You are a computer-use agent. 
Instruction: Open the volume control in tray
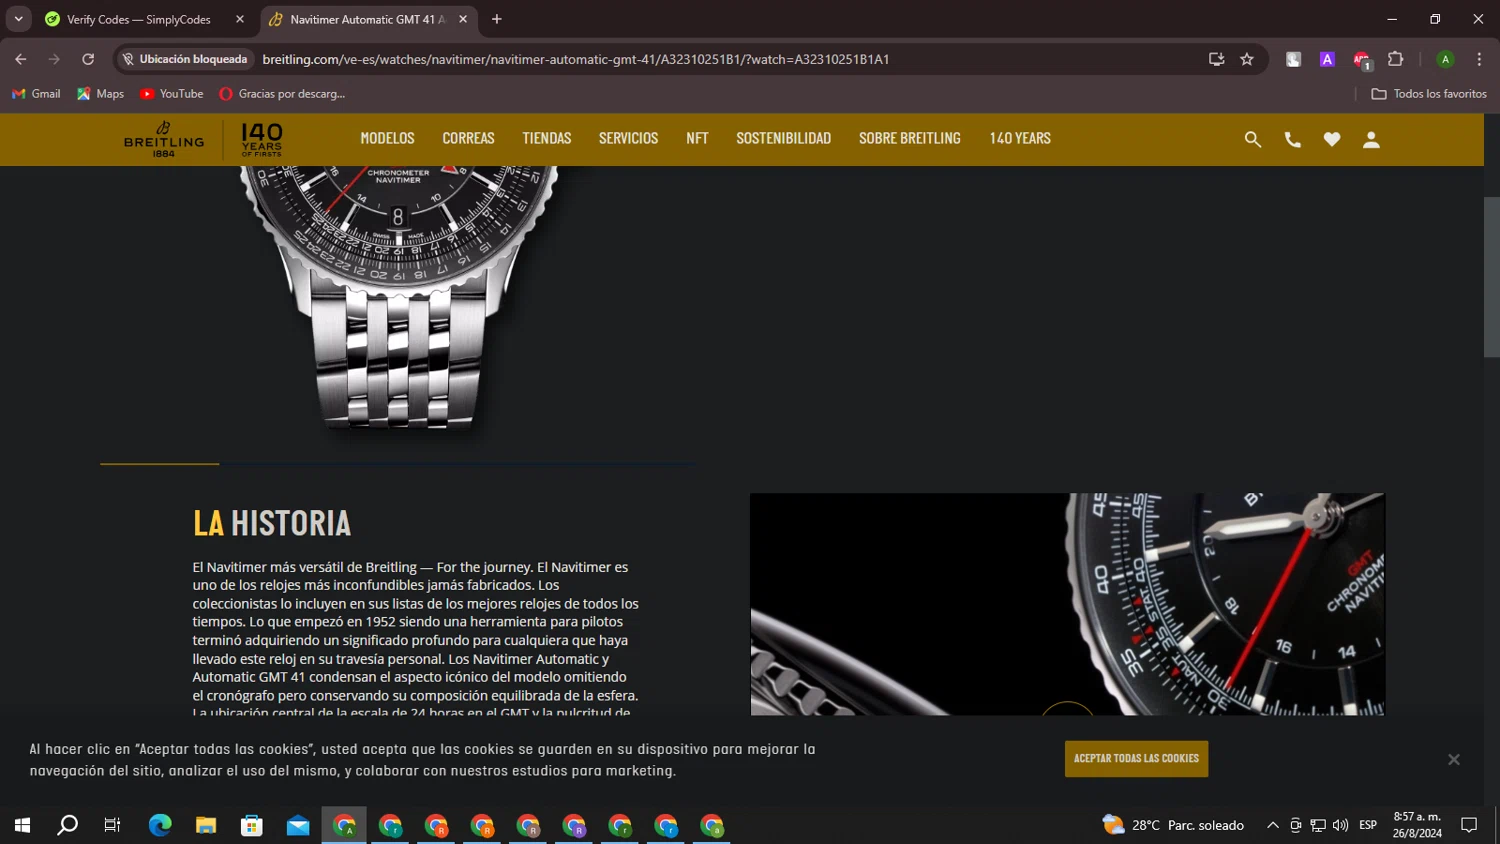[1341, 825]
